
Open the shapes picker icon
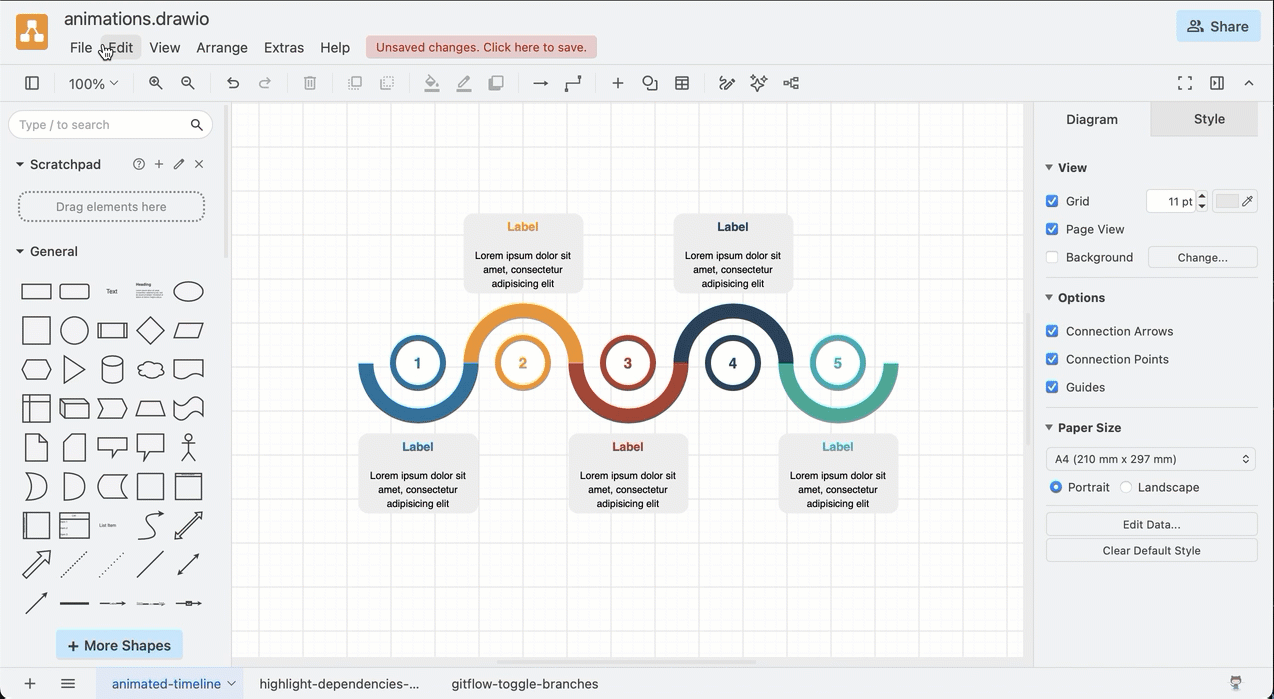coord(650,83)
